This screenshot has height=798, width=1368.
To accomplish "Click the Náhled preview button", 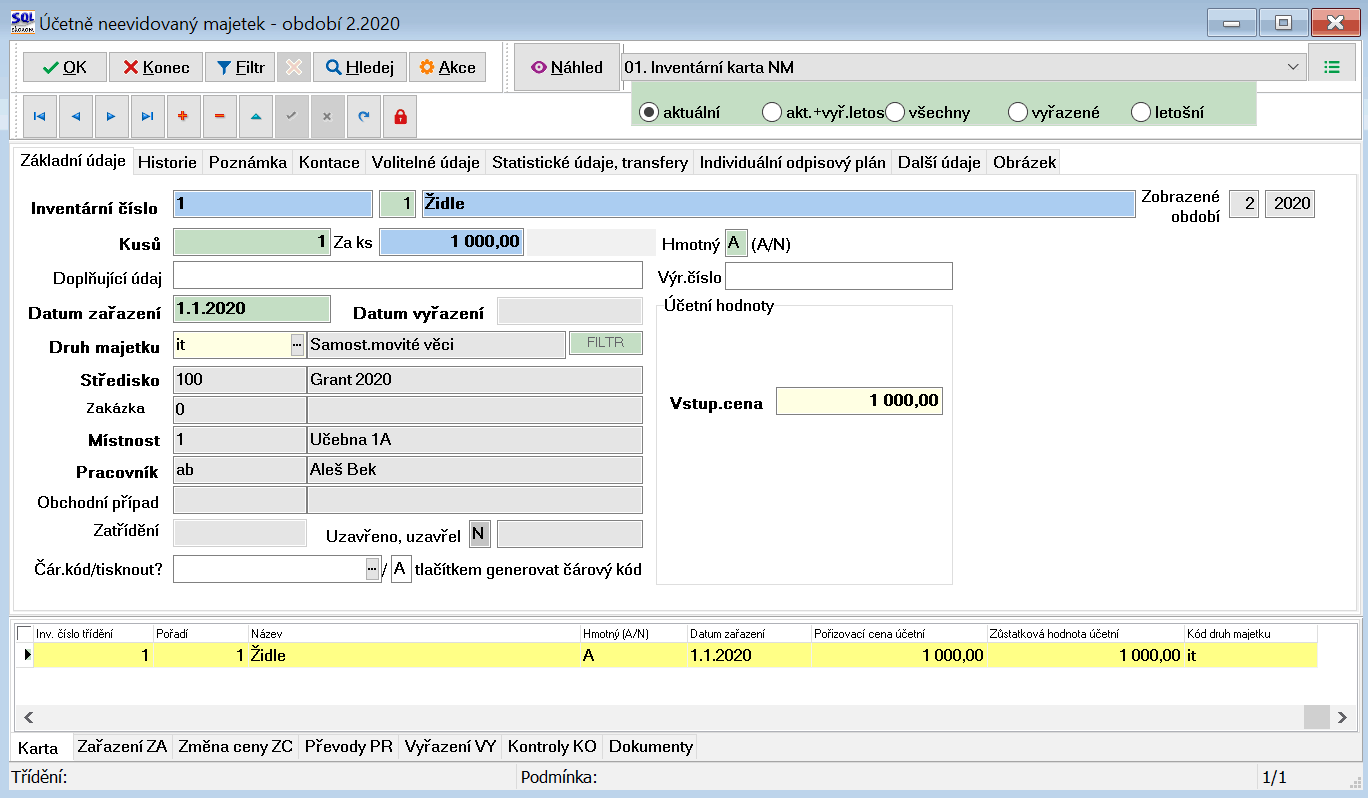I will click(x=567, y=67).
